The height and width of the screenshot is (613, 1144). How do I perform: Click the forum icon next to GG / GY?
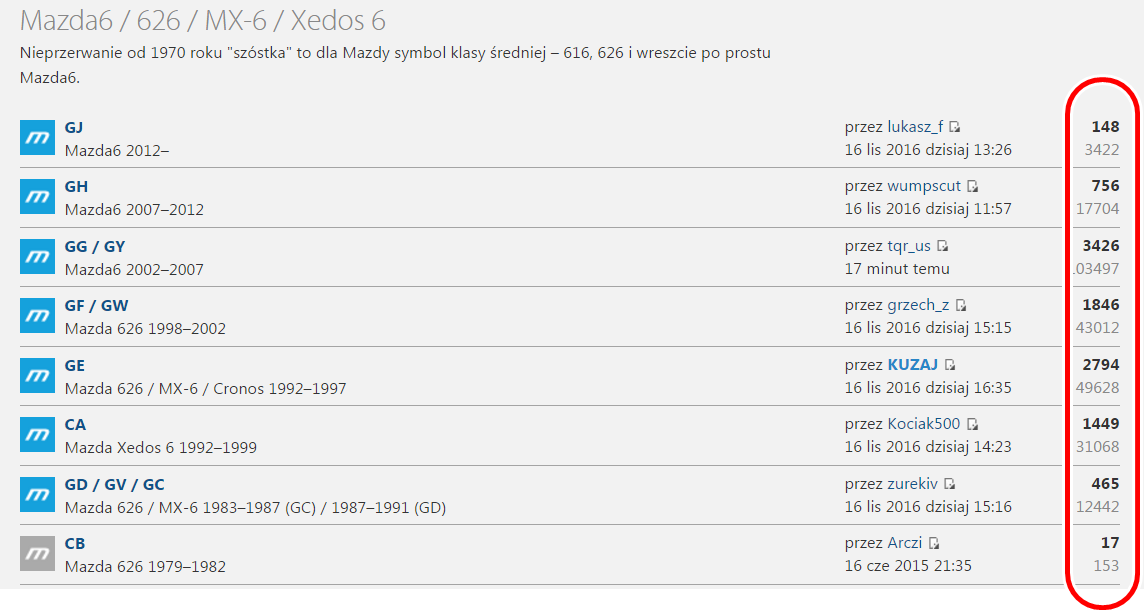(37, 256)
